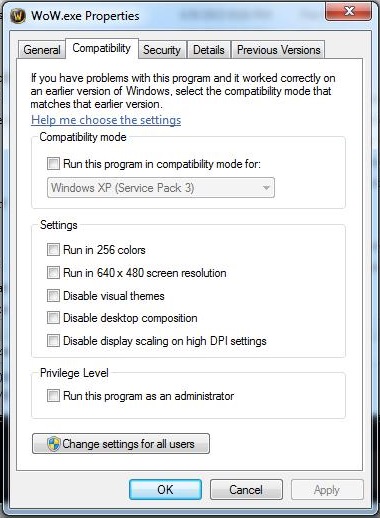Image resolution: width=380 pixels, height=518 pixels.
Task: Go to the Previous Versions tab
Action: (x=278, y=50)
